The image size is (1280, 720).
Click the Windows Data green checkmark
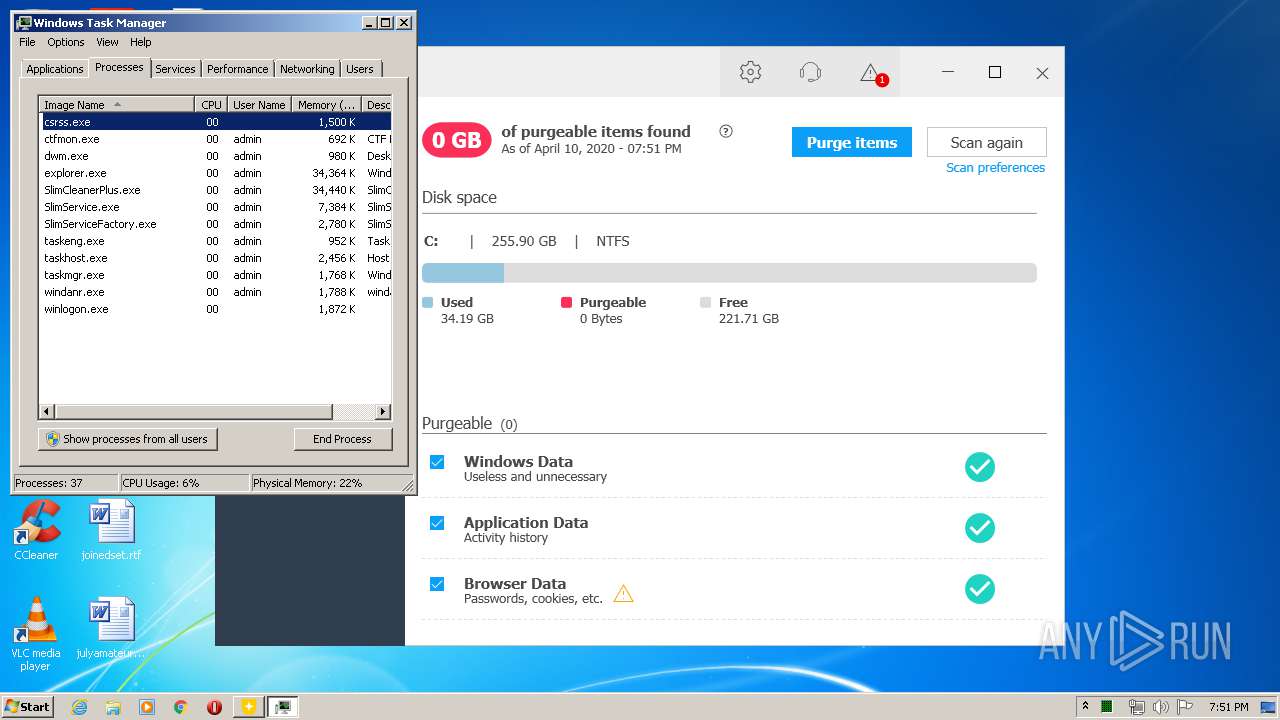tap(980, 467)
